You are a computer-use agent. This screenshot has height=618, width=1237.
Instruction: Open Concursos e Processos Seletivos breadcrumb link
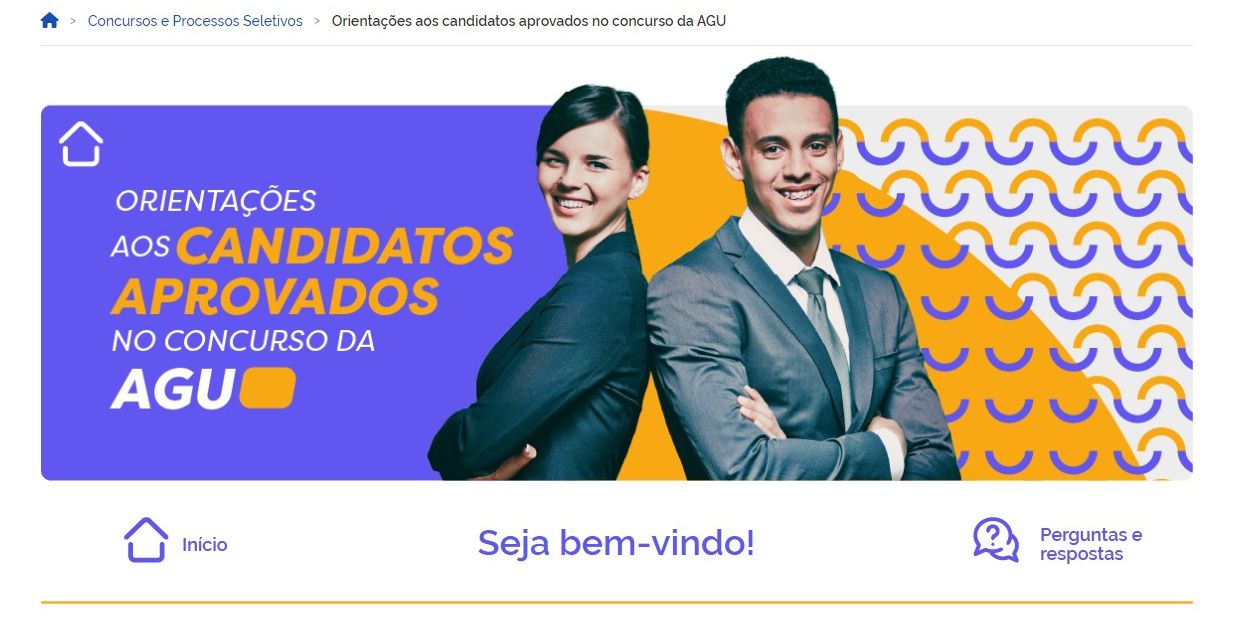[195, 21]
